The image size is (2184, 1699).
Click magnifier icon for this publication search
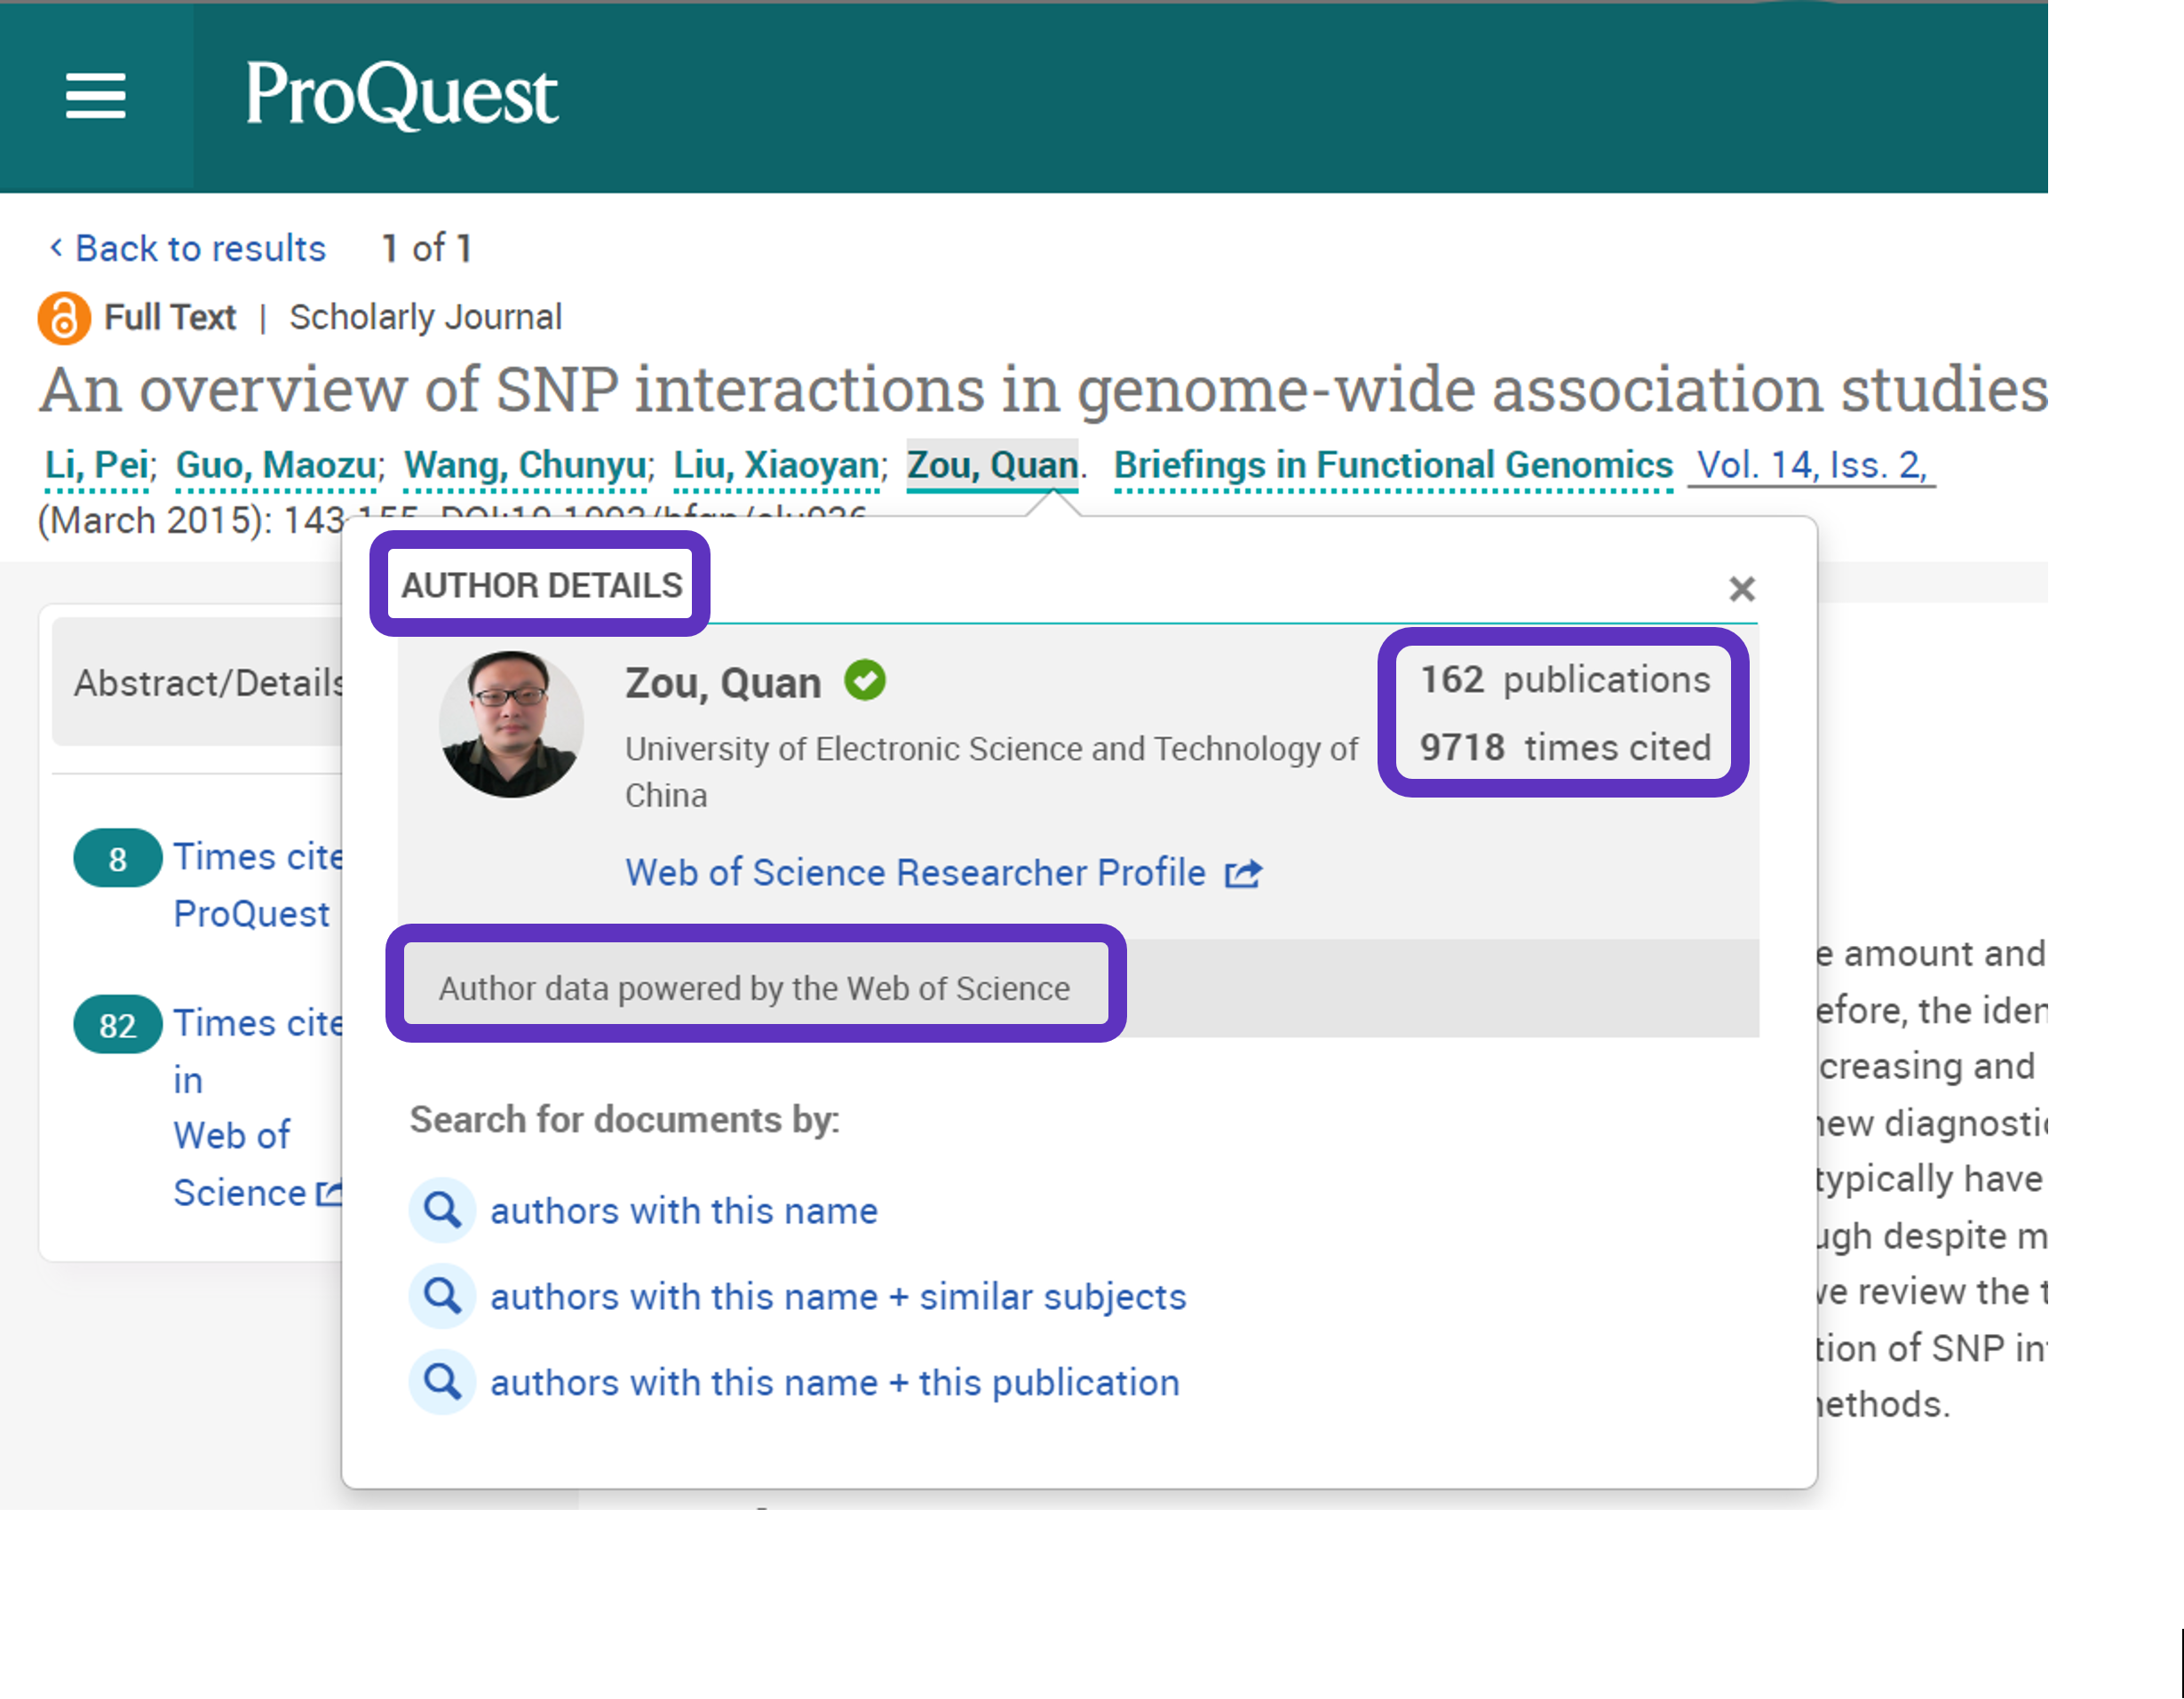tap(442, 1382)
